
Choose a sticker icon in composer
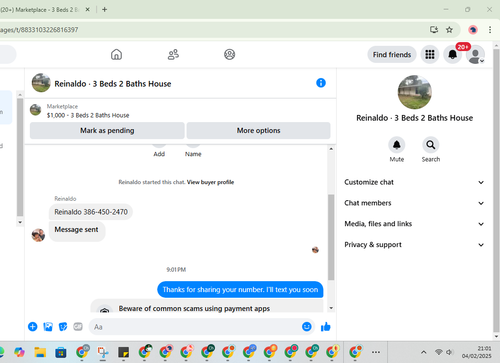63,327
